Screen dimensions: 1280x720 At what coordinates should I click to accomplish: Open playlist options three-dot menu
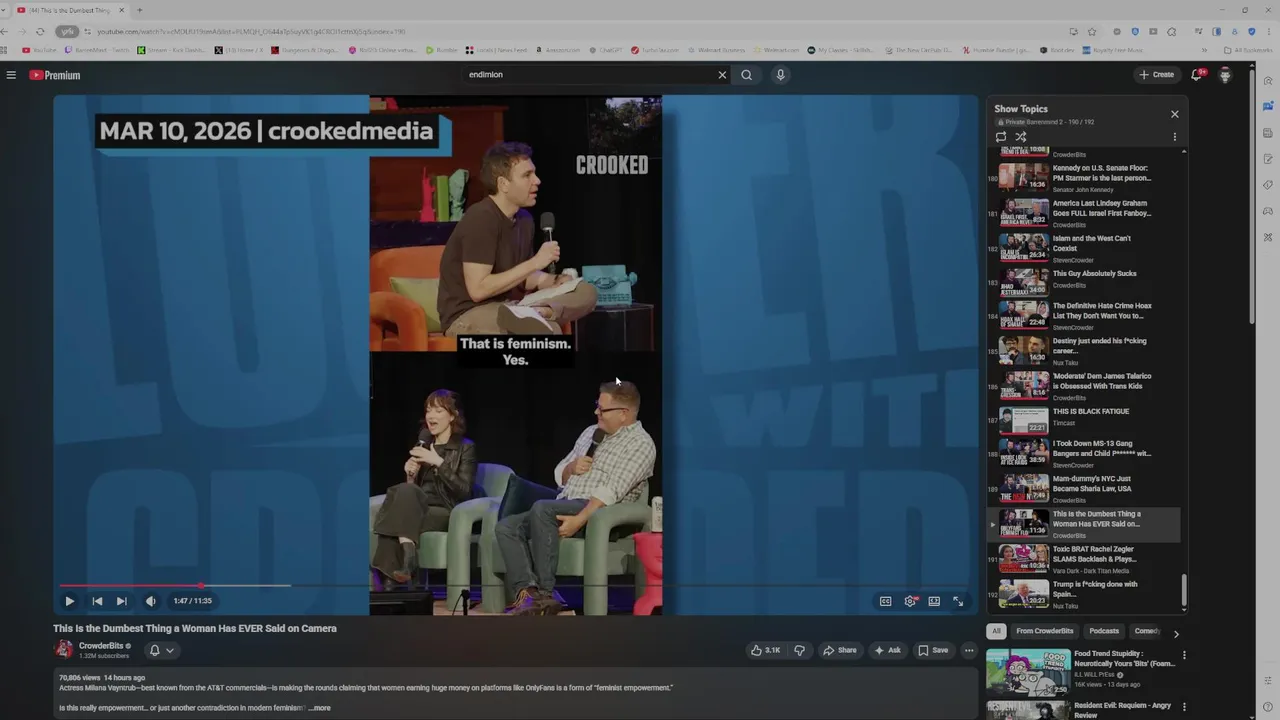click(x=1174, y=137)
